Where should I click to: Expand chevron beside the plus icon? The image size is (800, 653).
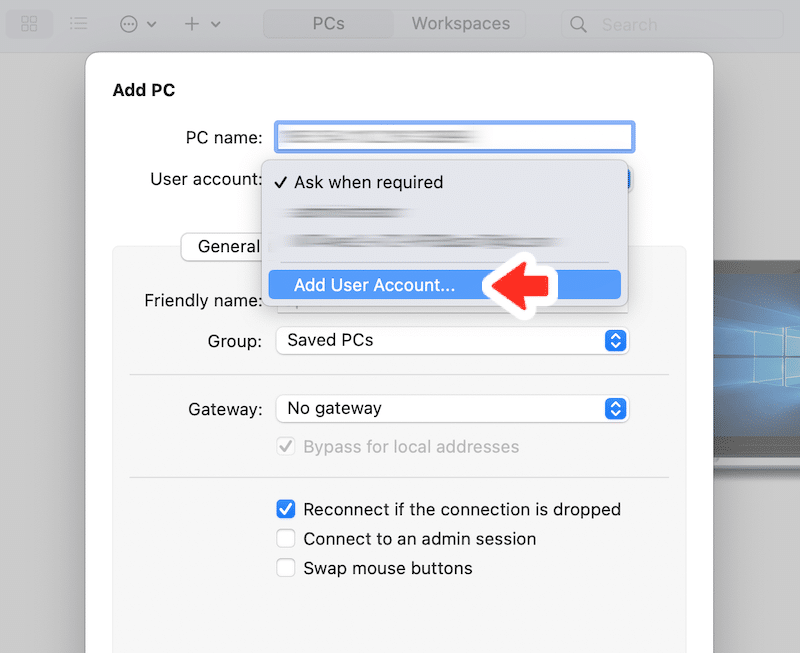pos(216,24)
